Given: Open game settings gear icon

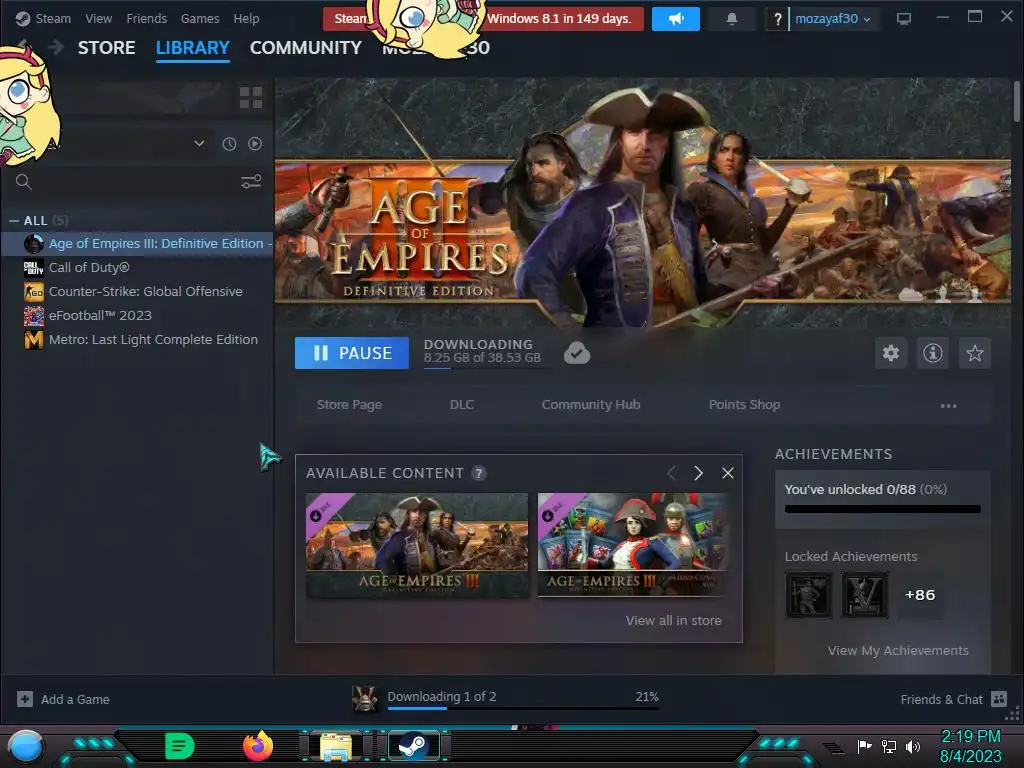Looking at the screenshot, I should 891,353.
